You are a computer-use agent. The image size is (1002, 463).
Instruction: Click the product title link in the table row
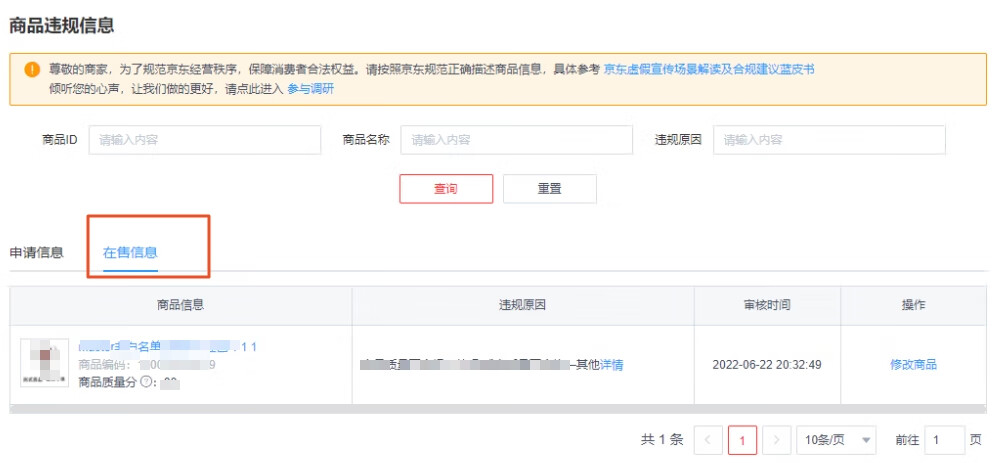click(x=168, y=347)
